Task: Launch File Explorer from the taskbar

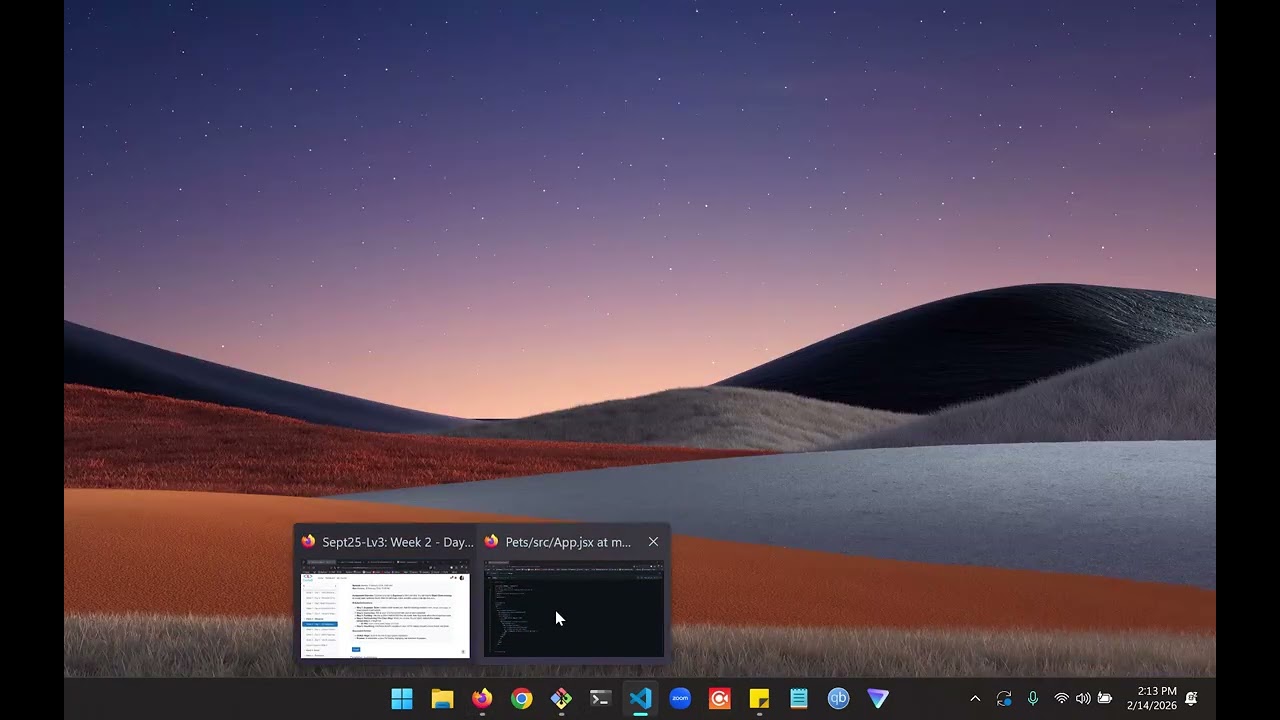Action: click(x=442, y=699)
